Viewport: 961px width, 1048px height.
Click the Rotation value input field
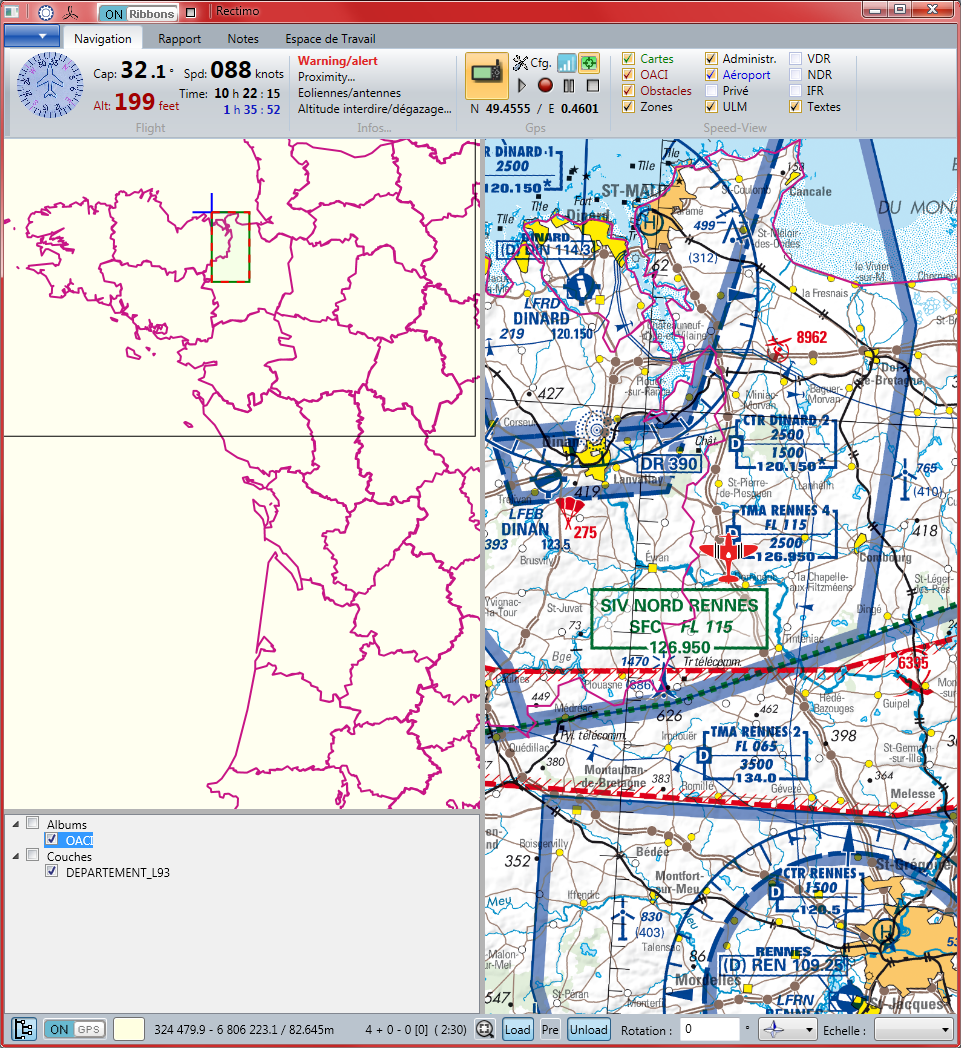point(710,1029)
